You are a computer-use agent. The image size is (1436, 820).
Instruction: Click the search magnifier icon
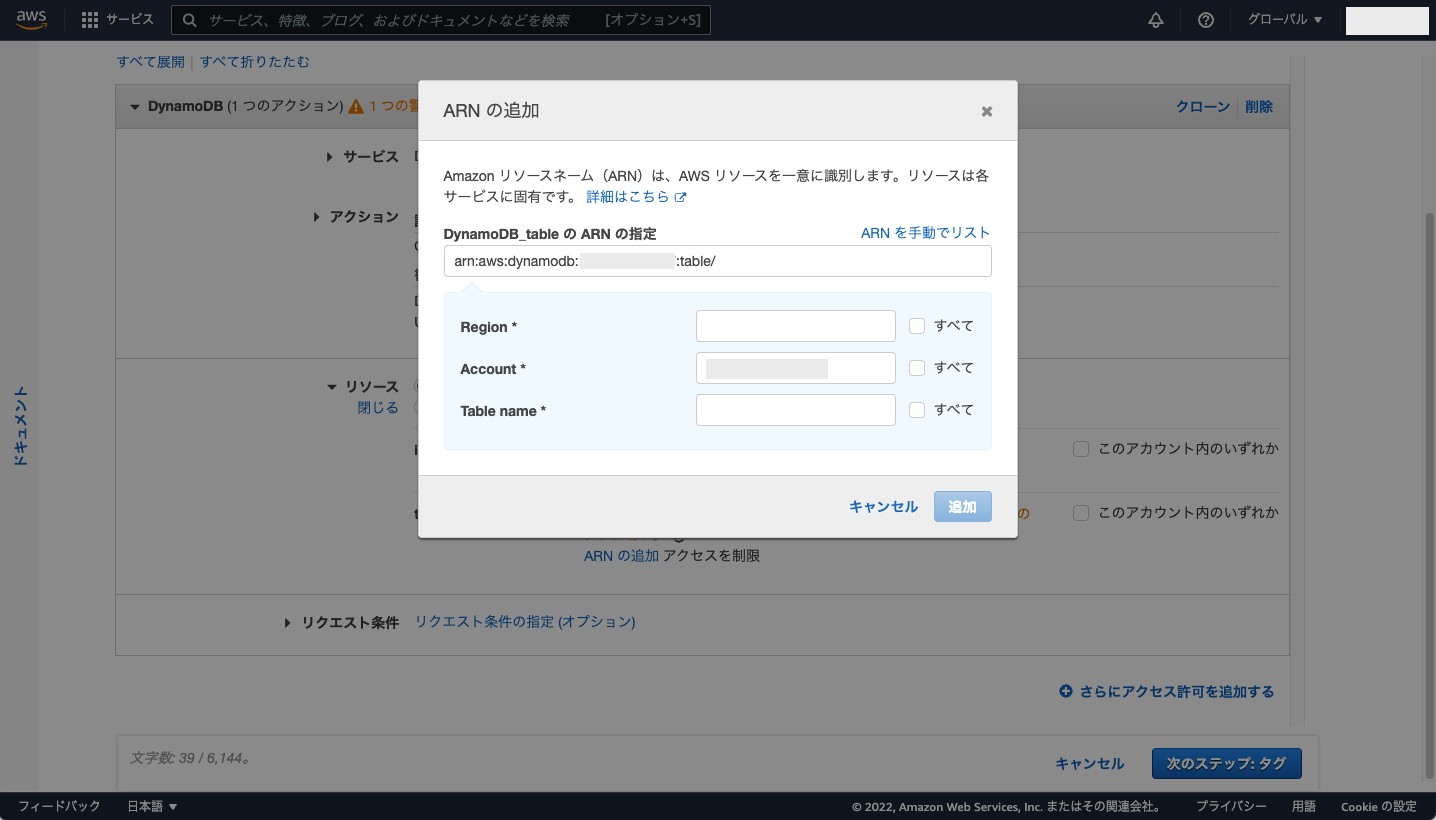[x=190, y=20]
